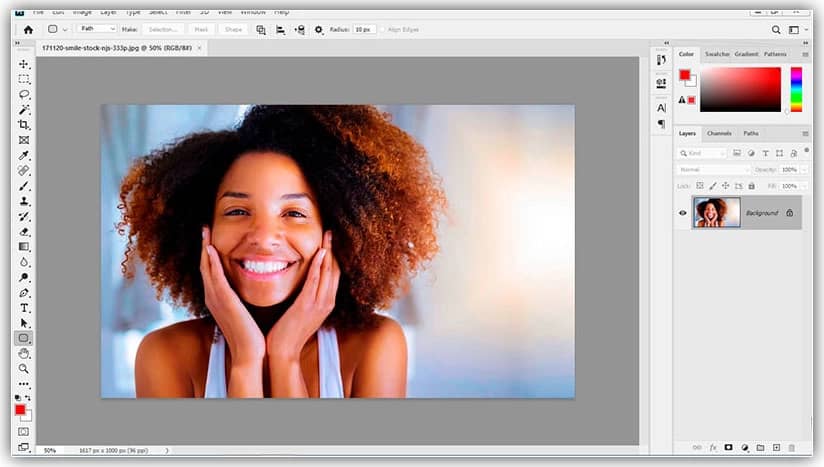This screenshot has height=467, width=824.
Task: Hide the Background layer with eye icon
Action: [x=683, y=213]
